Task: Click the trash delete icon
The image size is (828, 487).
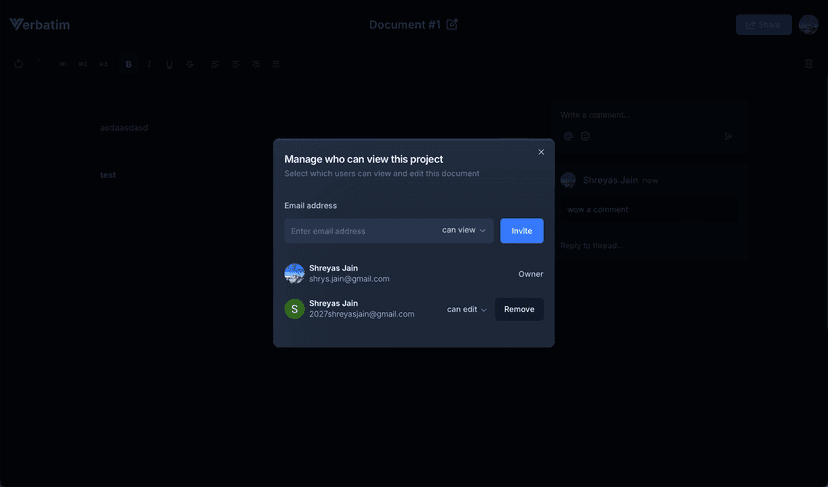Action: [808, 64]
